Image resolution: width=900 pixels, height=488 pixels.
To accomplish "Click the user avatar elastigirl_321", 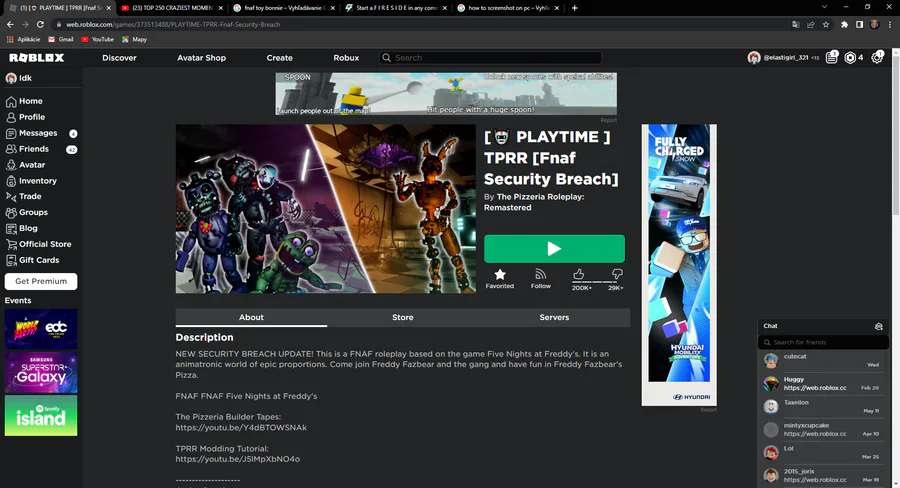I will [754, 57].
